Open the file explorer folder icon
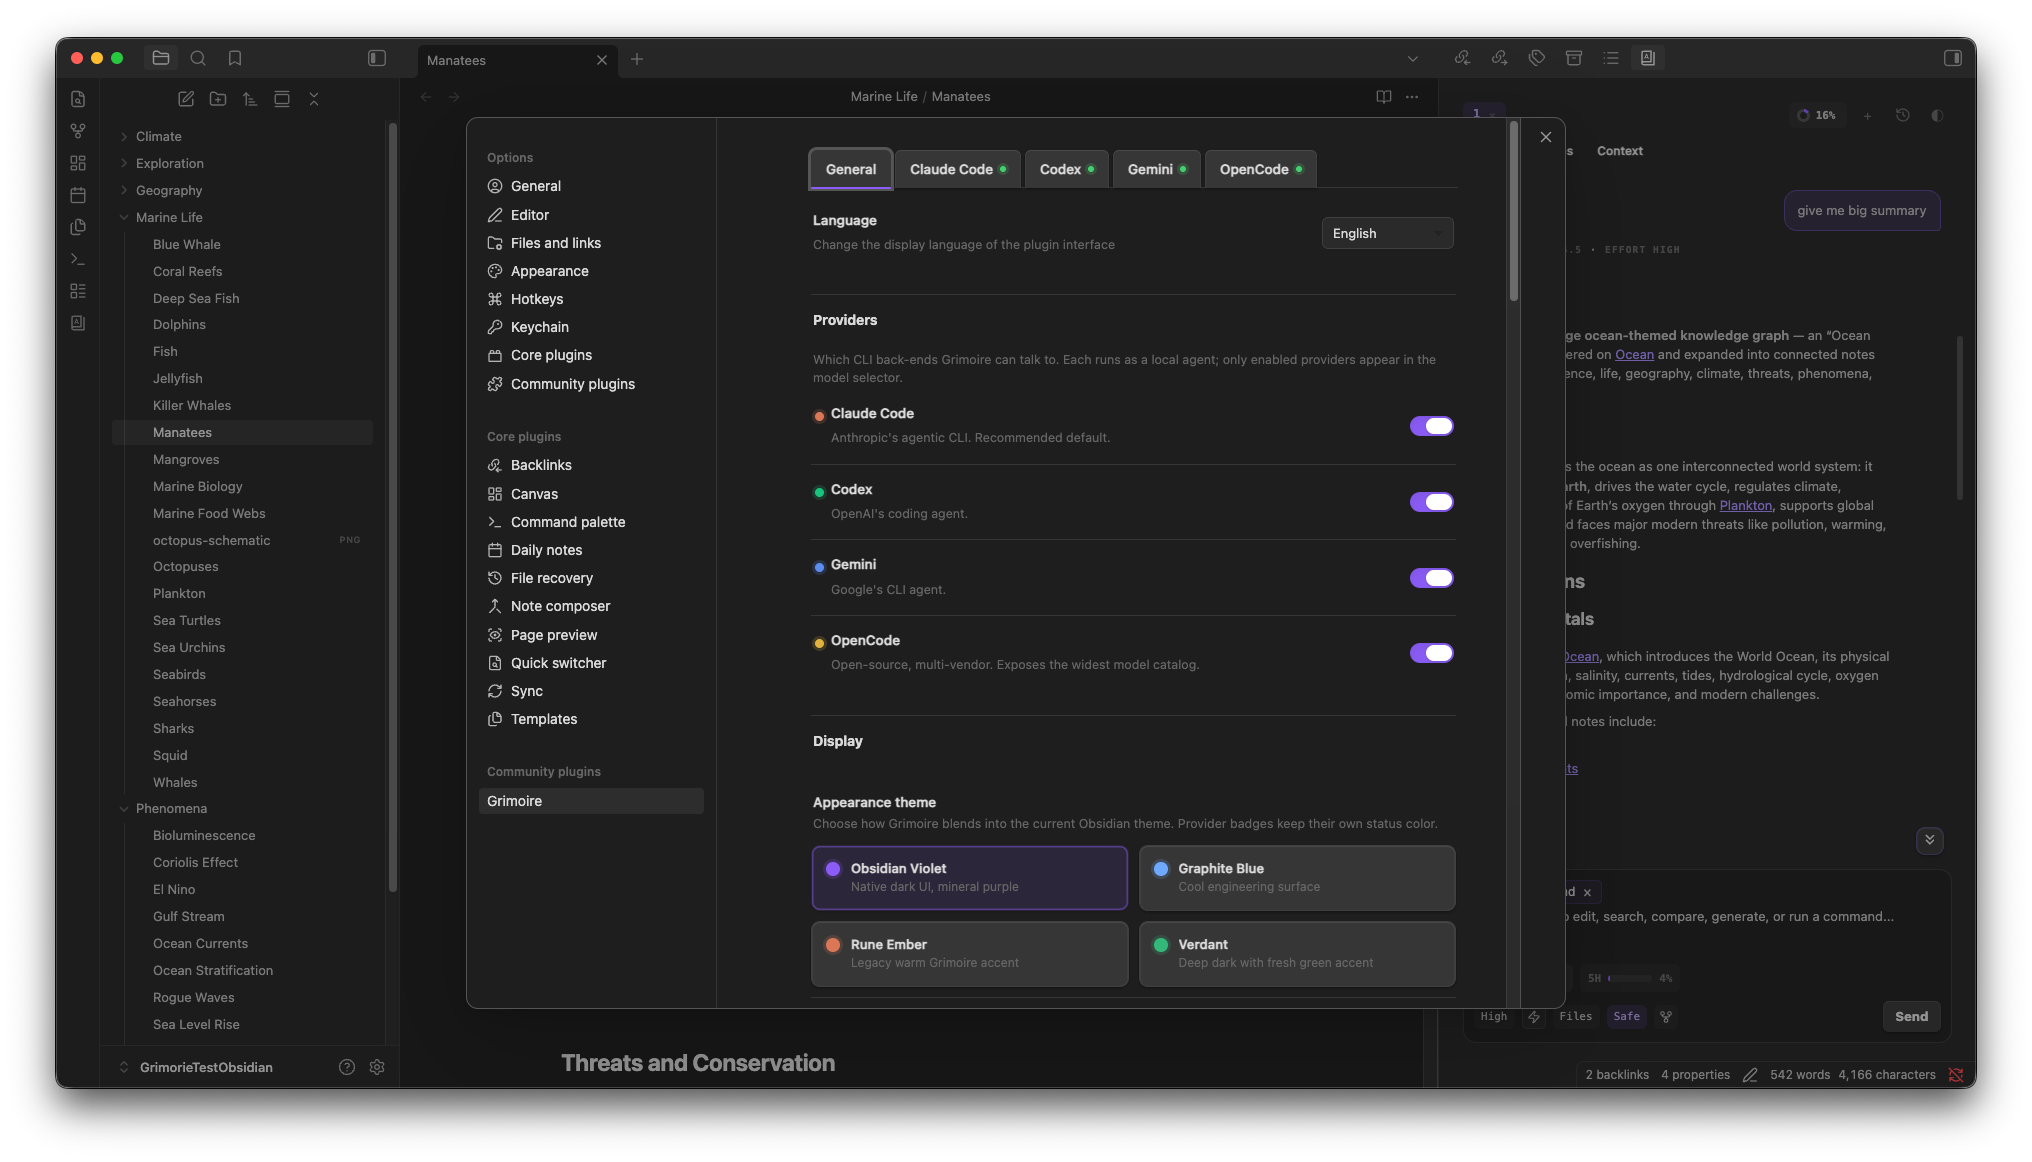Viewport: 2032px width, 1162px height. point(161,58)
